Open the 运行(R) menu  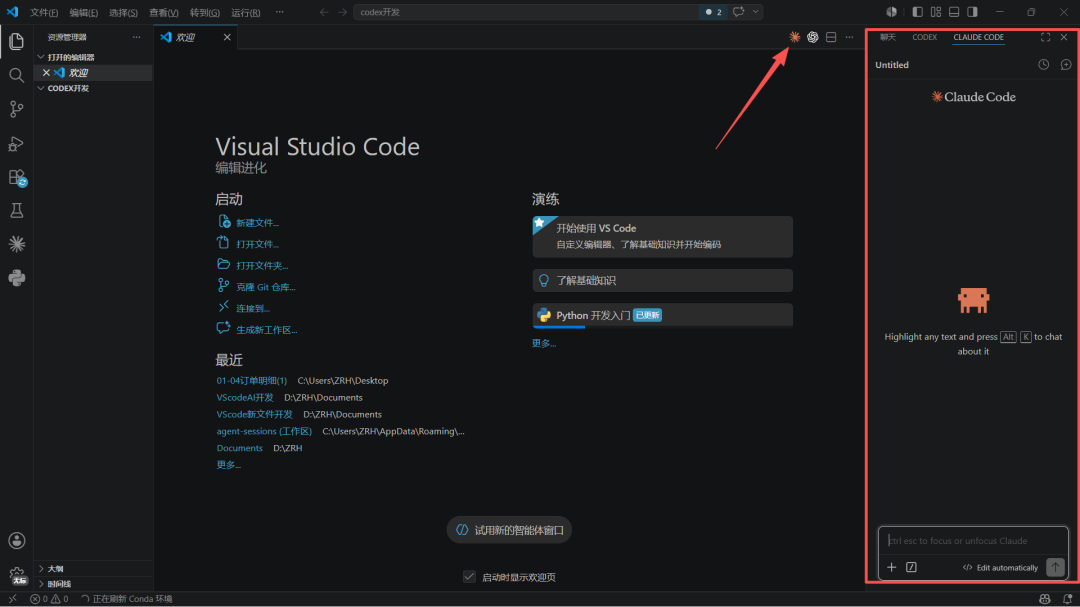pos(246,12)
